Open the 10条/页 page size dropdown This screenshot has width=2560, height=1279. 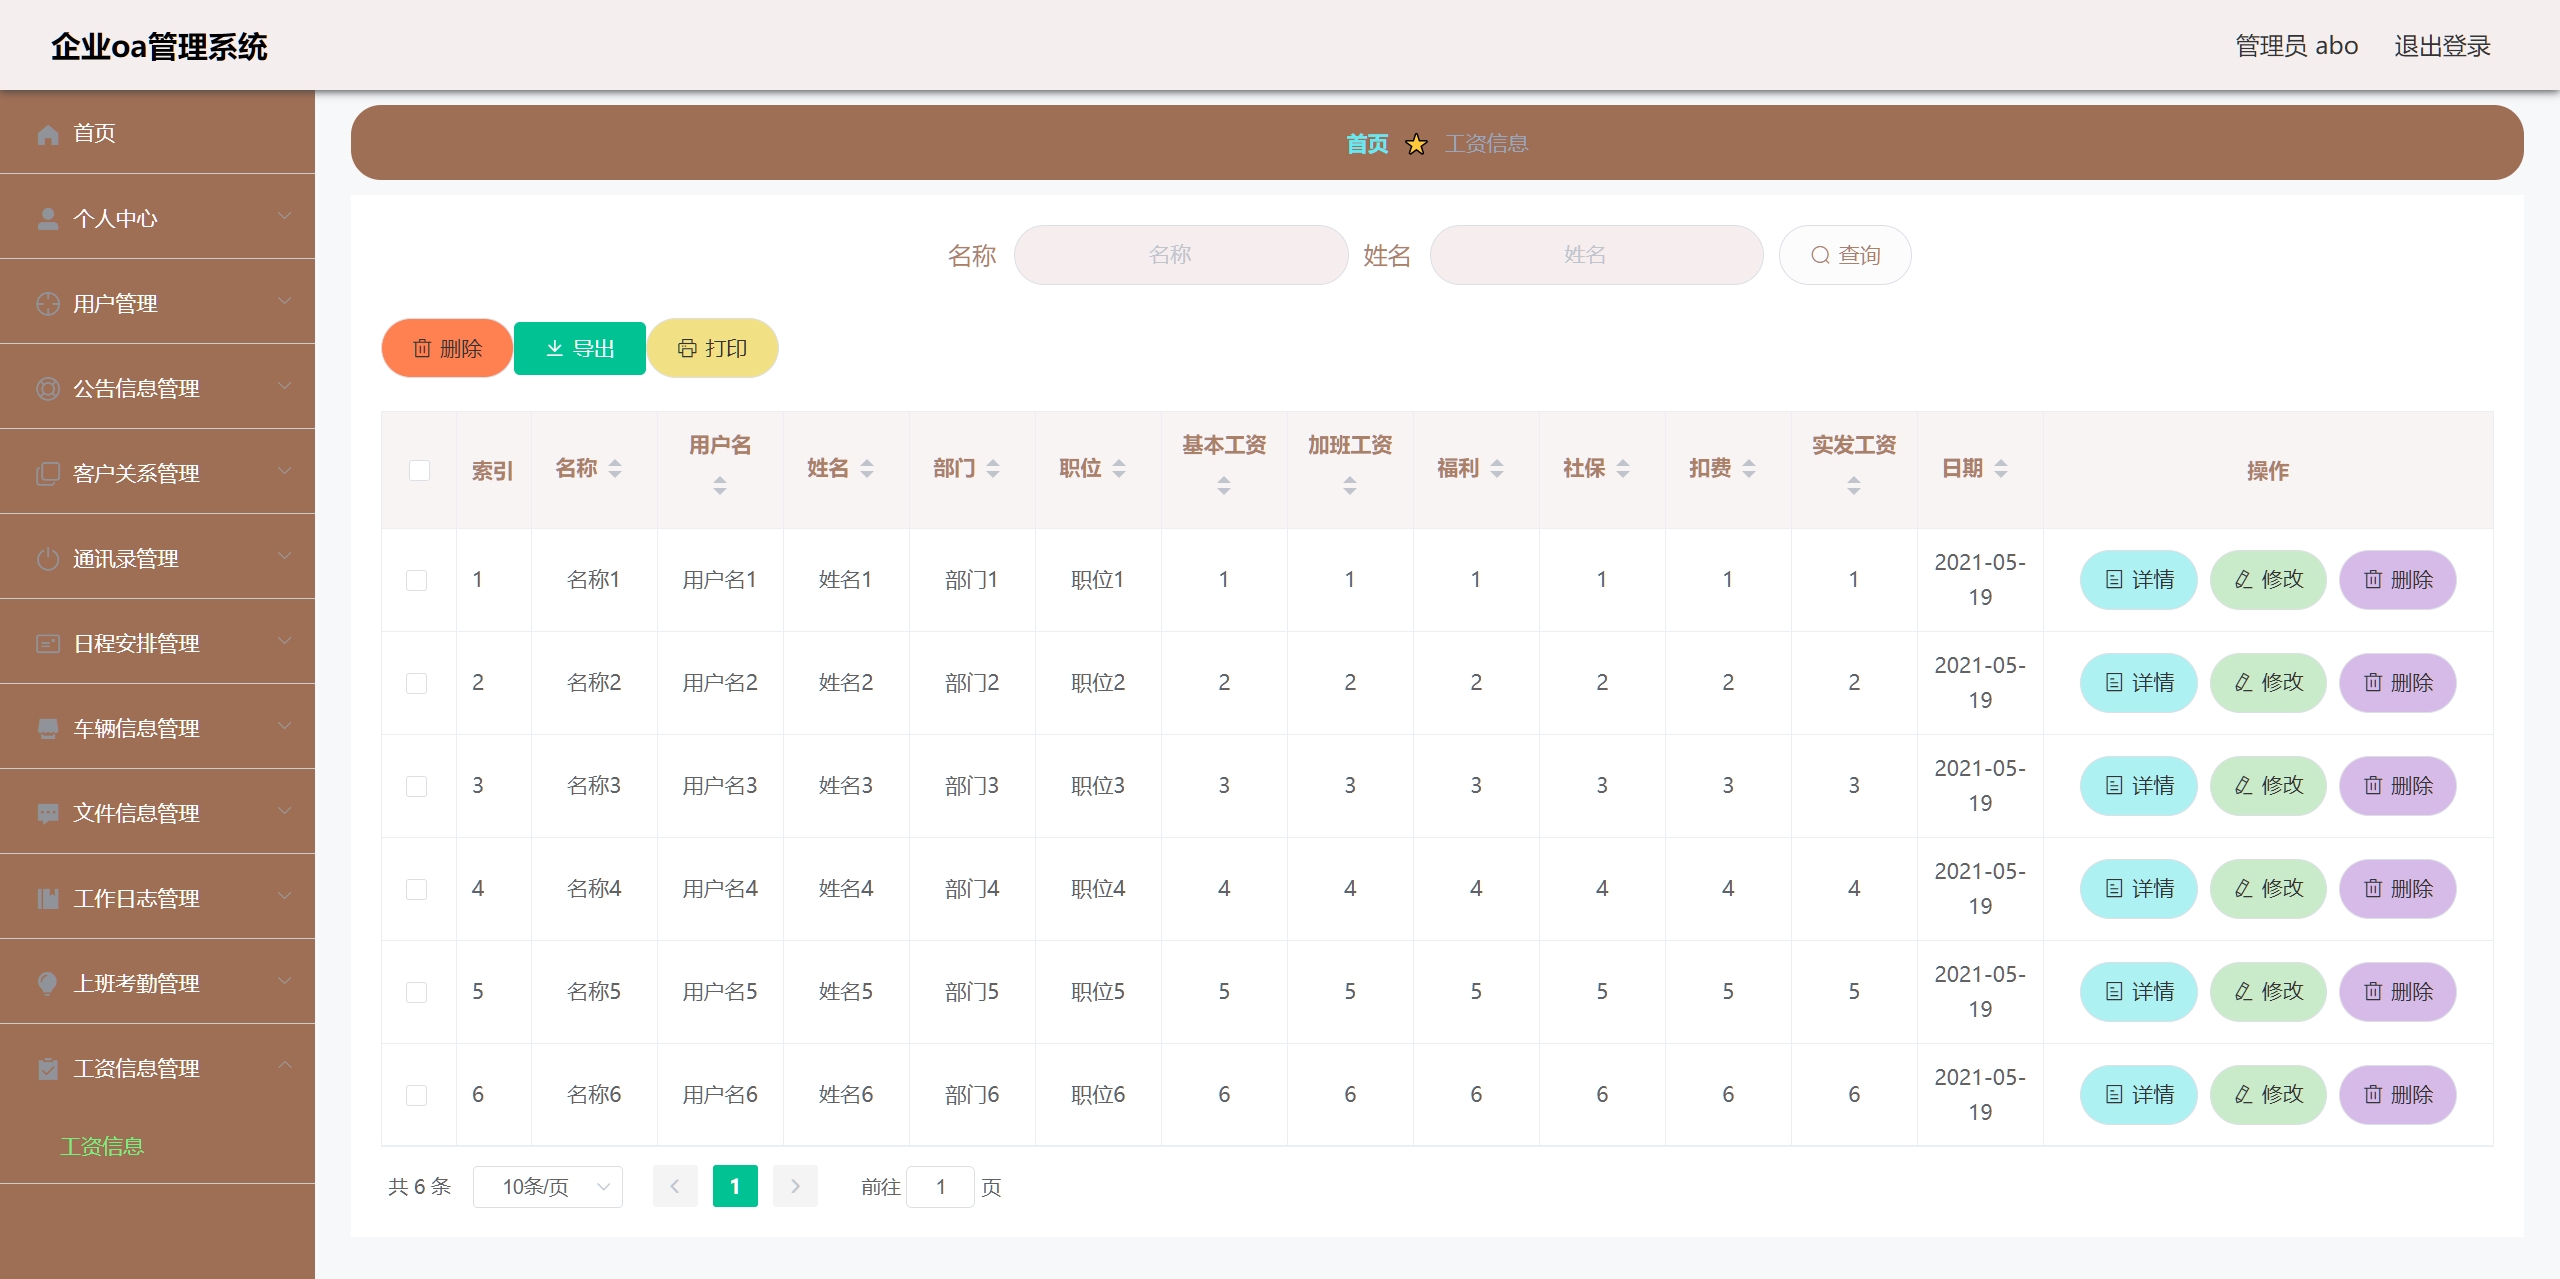548,1187
